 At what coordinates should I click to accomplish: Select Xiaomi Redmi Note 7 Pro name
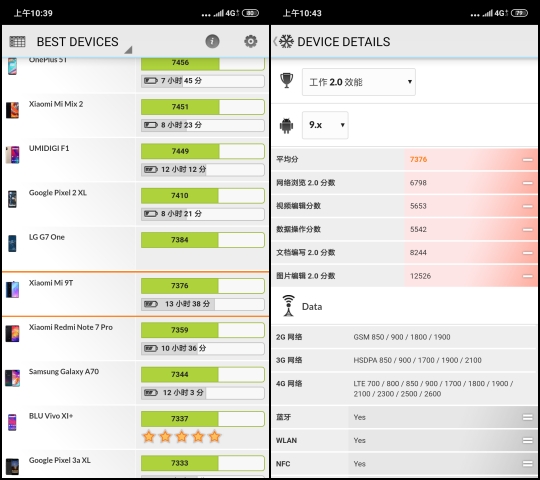[x=71, y=327]
